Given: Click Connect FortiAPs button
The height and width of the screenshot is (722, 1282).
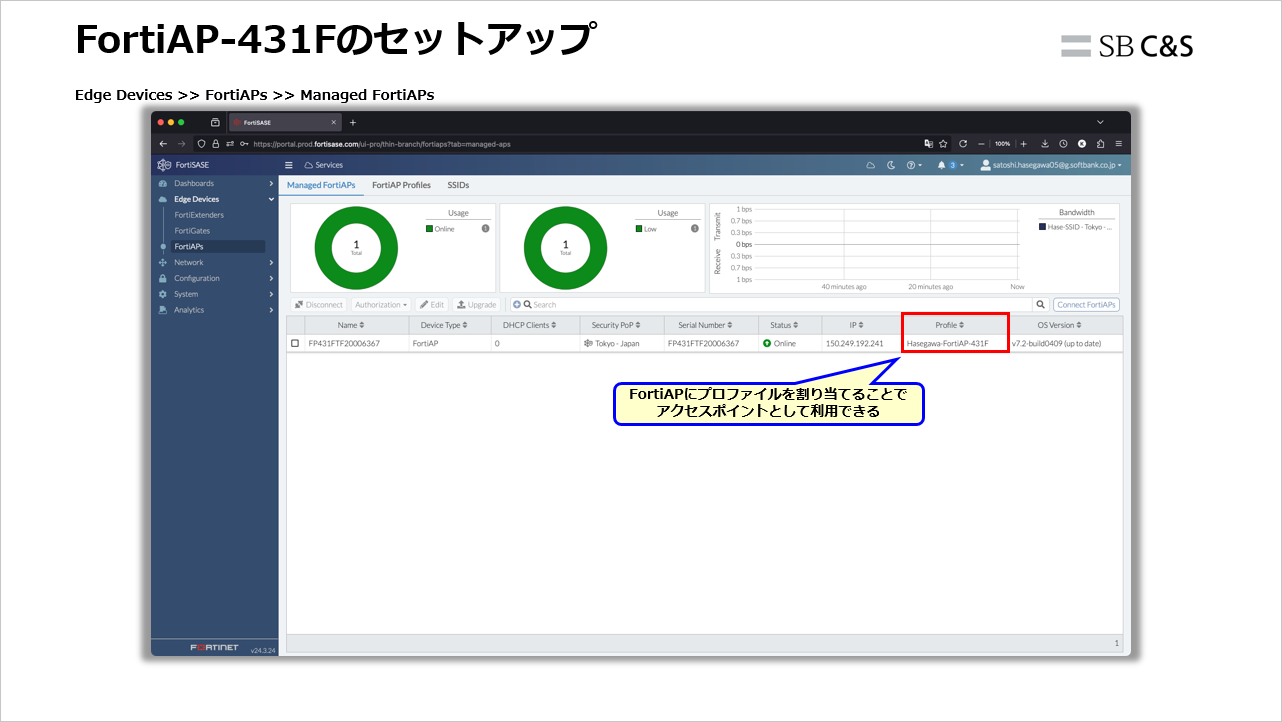Looking at the screenshot, I should click(1087, 305).
